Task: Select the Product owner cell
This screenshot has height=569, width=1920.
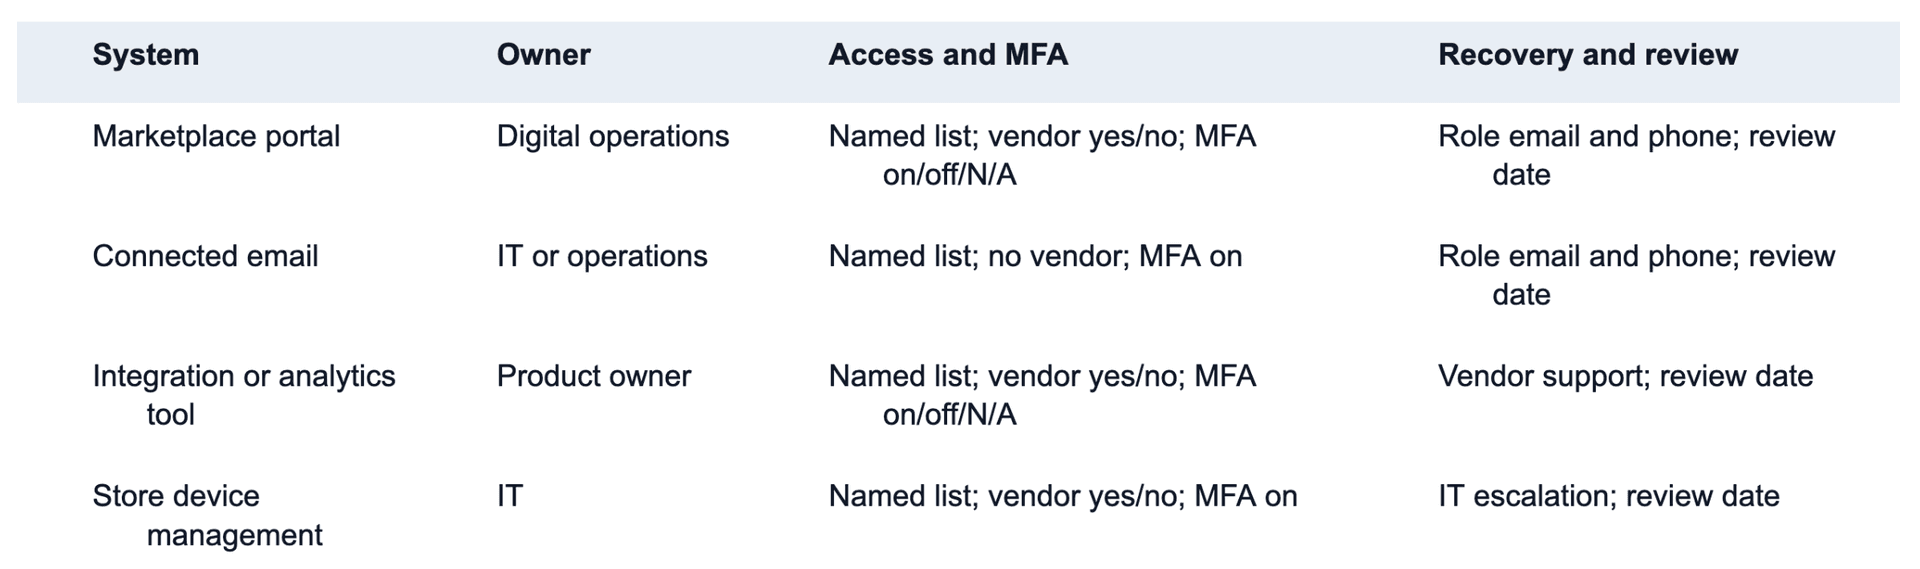Action: point(594,376)
